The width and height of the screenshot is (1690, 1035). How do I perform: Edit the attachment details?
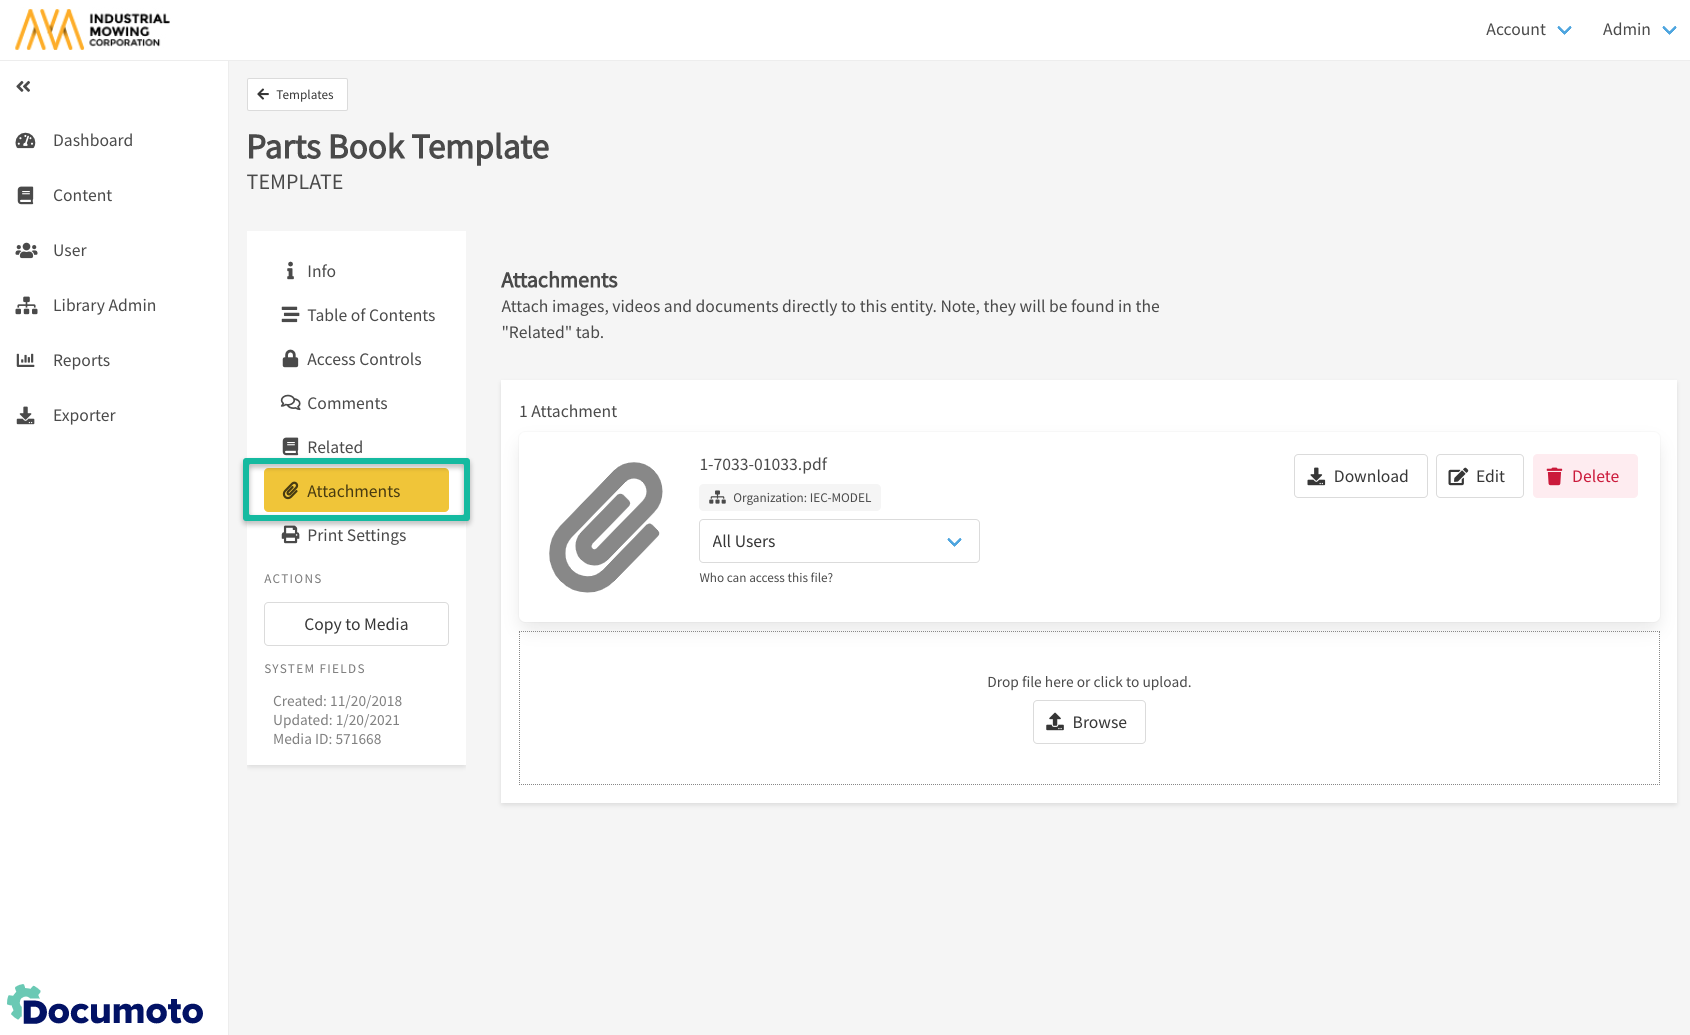click(1478, 476)
